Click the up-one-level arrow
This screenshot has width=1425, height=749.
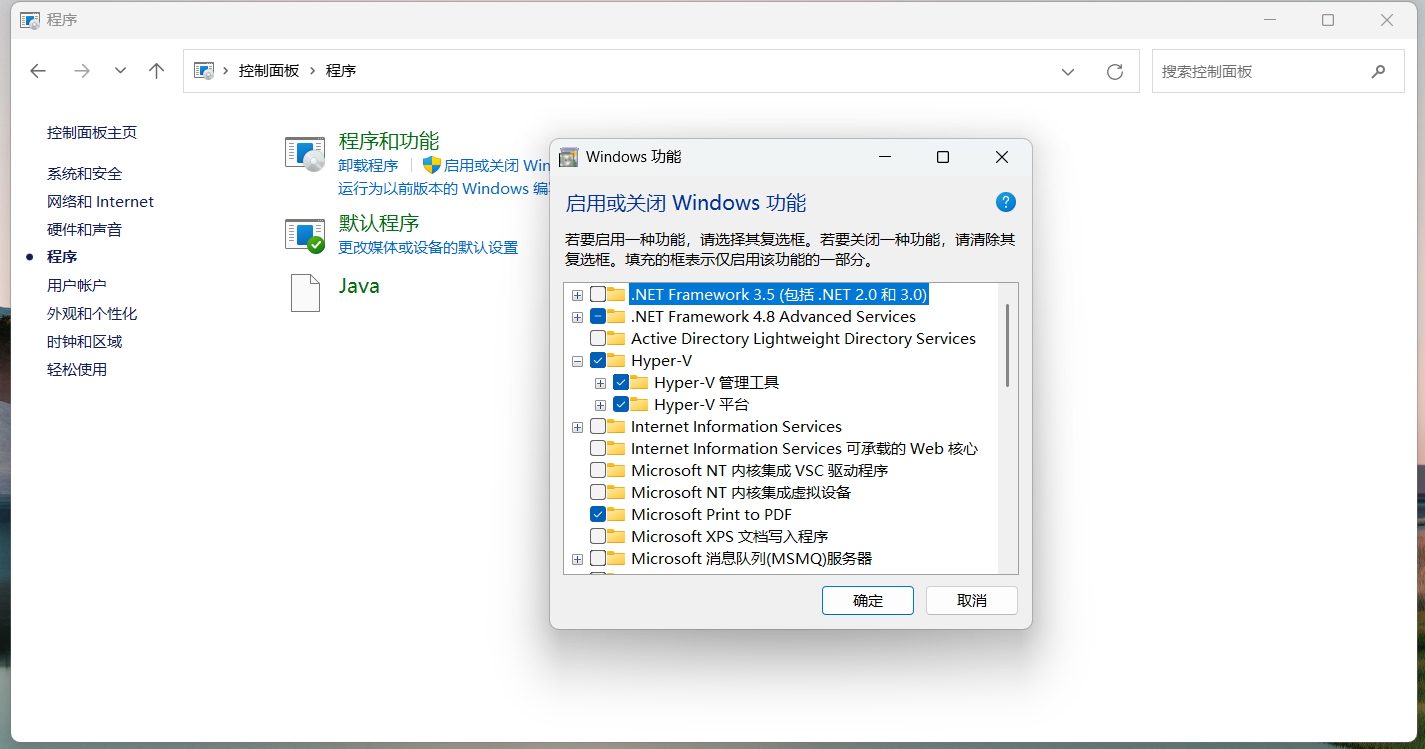click(156, 71)
